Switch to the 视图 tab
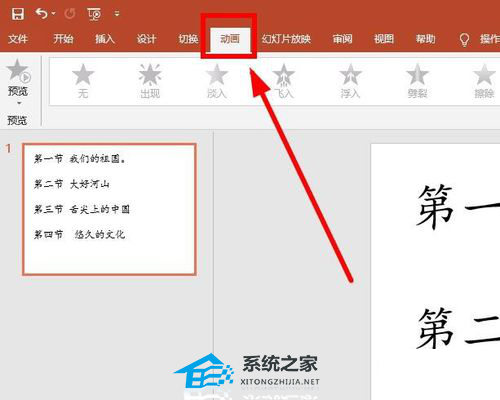This screenshot has width=500, height=400. click(384, 39)
